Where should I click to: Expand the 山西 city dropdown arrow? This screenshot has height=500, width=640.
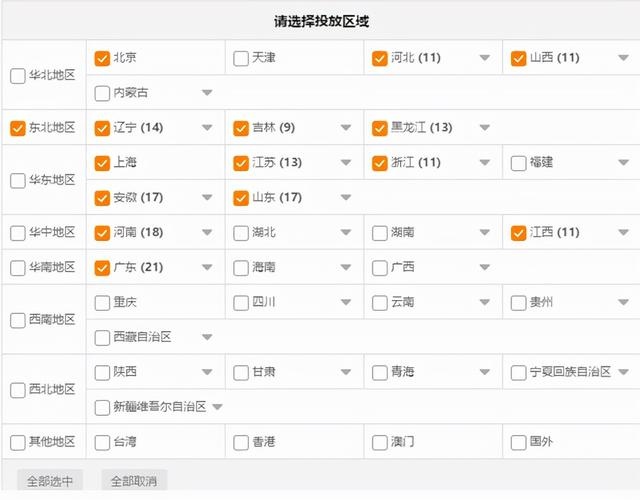(623, 58)
